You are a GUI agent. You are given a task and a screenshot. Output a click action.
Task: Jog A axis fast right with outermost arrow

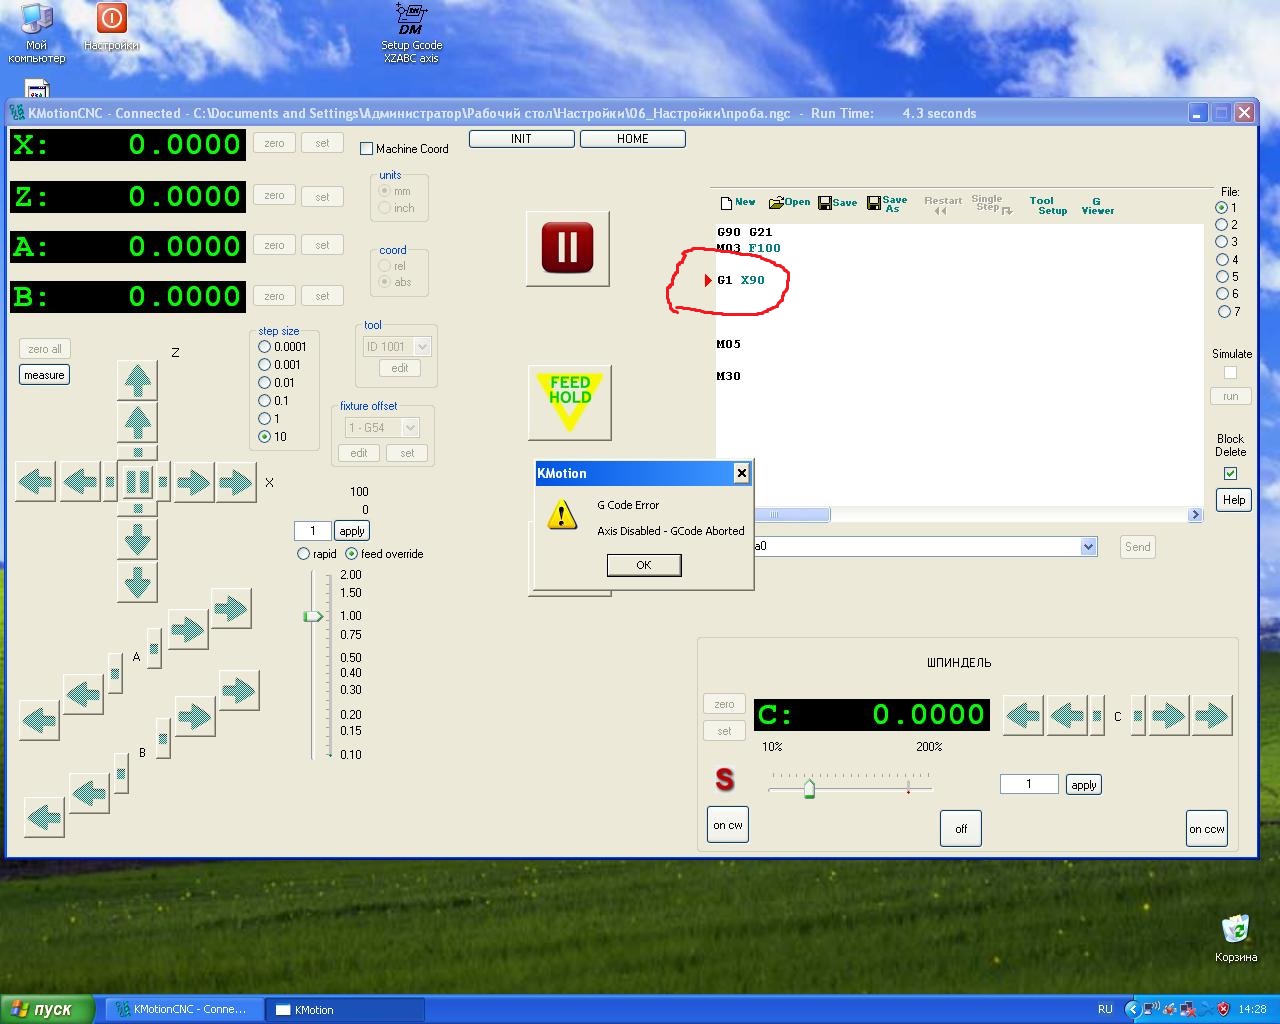(231, 608)
